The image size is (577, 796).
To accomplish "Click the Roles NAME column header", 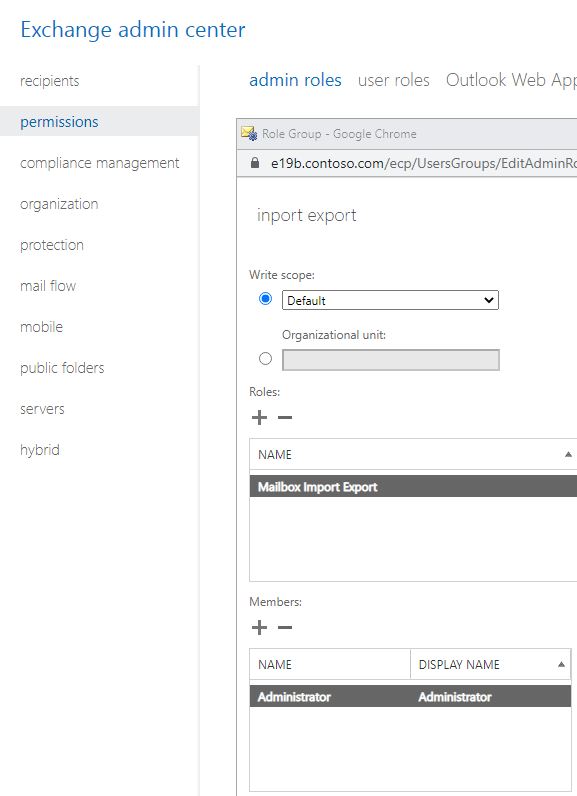I will [x=413, y=454].
